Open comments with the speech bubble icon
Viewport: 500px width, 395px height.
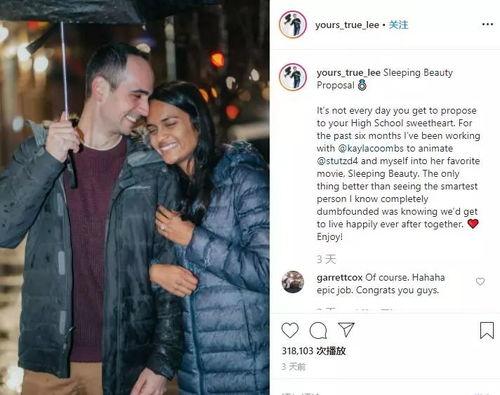318,330
